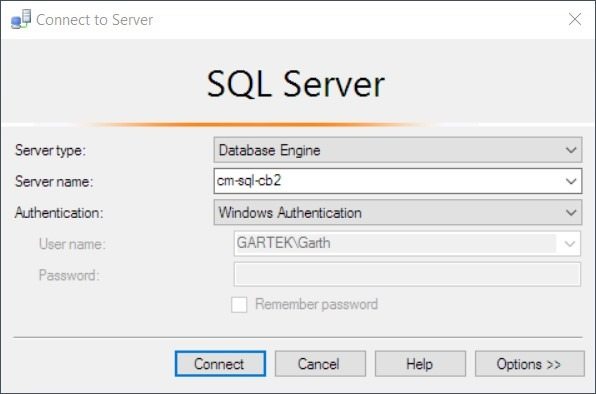Click the SQL Server banner heading
Screen dimensions: 596x394
[295, 84]
